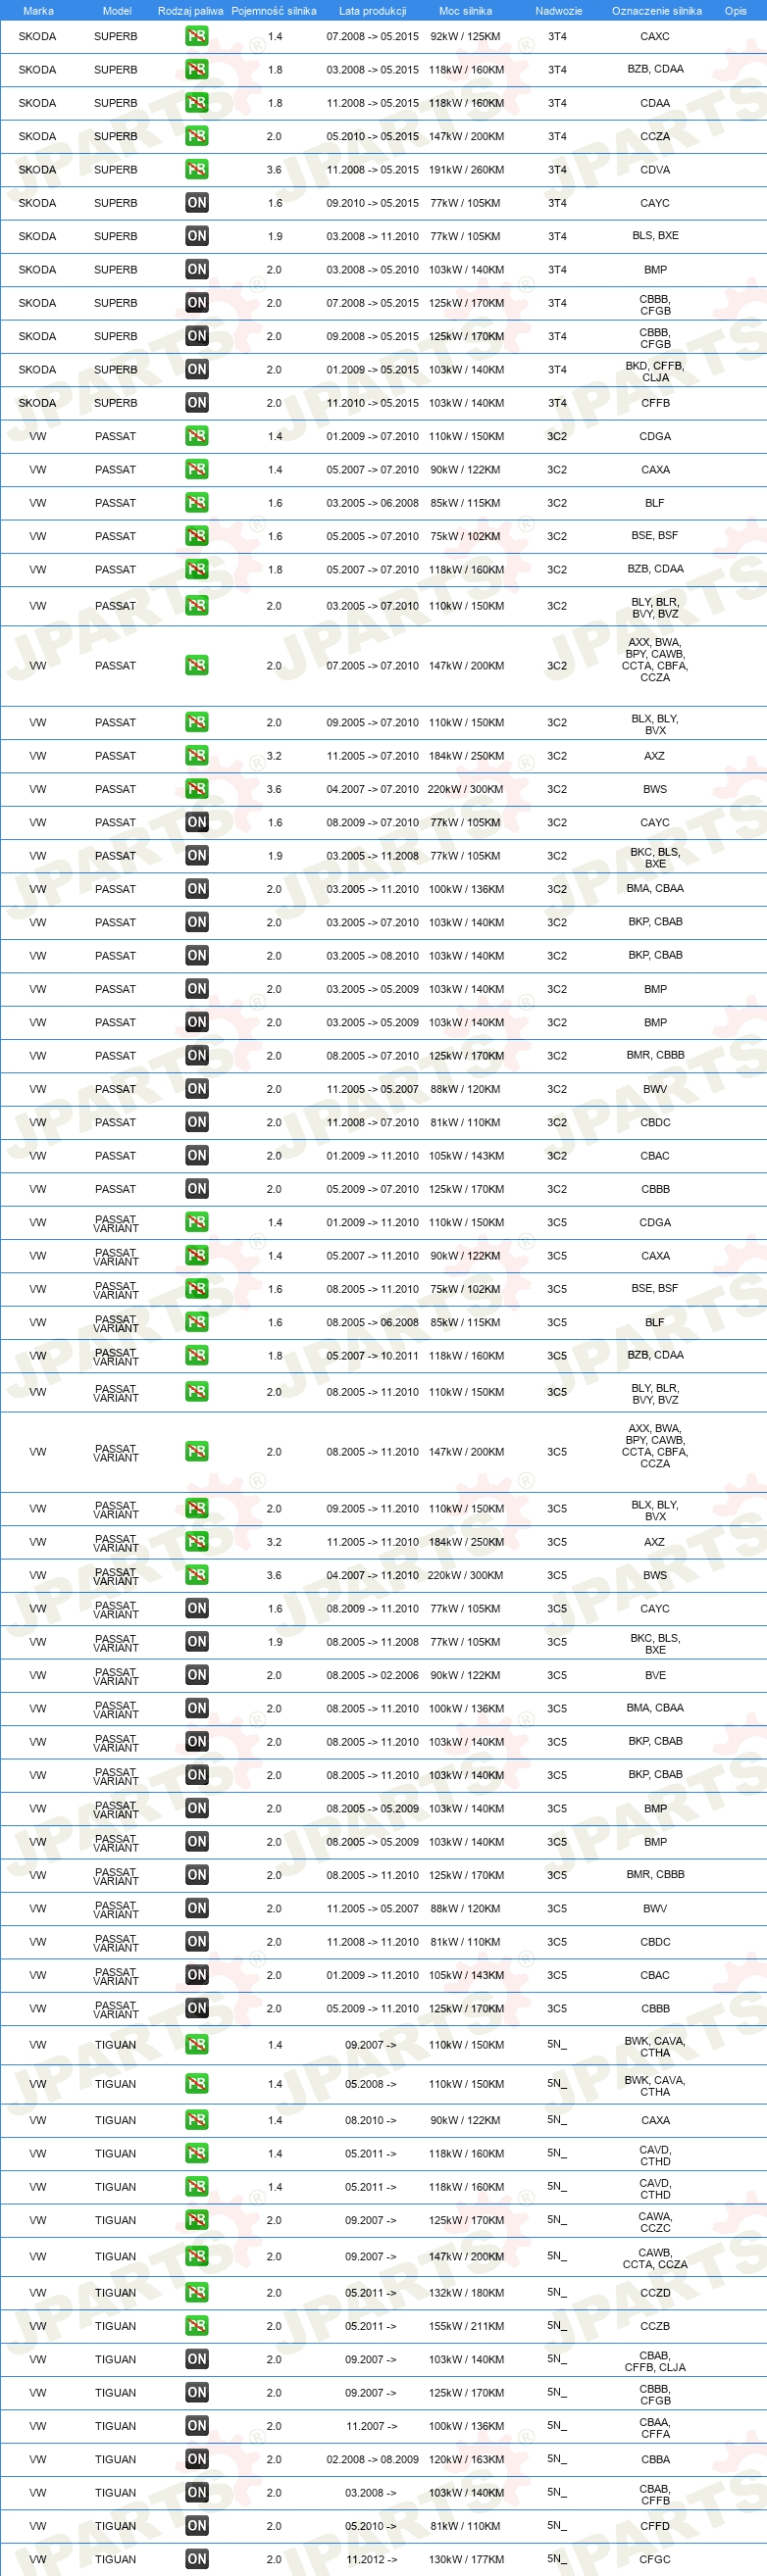
Task: Select the diesel icon for Passat Variant CBBB
Action: tap(197, 2008)
